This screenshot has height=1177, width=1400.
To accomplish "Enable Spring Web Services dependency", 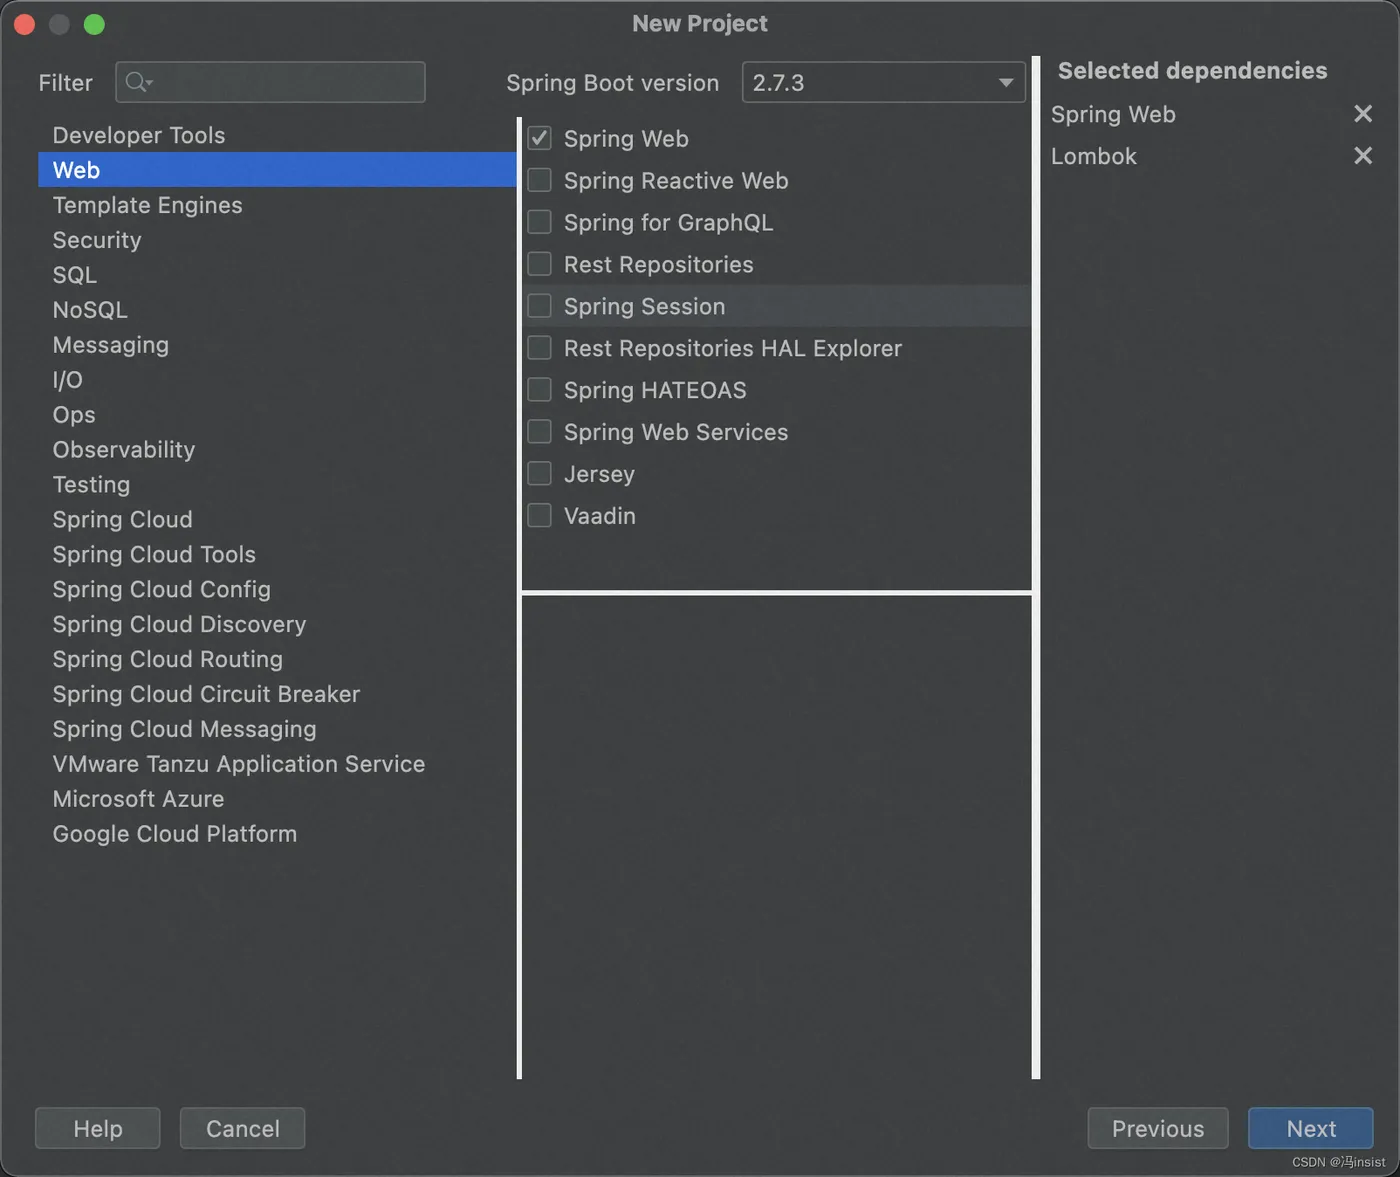I will click(x=539, y=432).
